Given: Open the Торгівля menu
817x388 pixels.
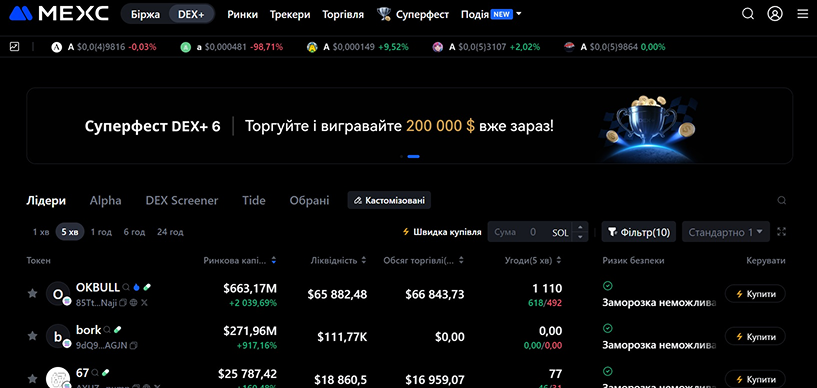Looking at the screenshot, I should click(343, 15).
